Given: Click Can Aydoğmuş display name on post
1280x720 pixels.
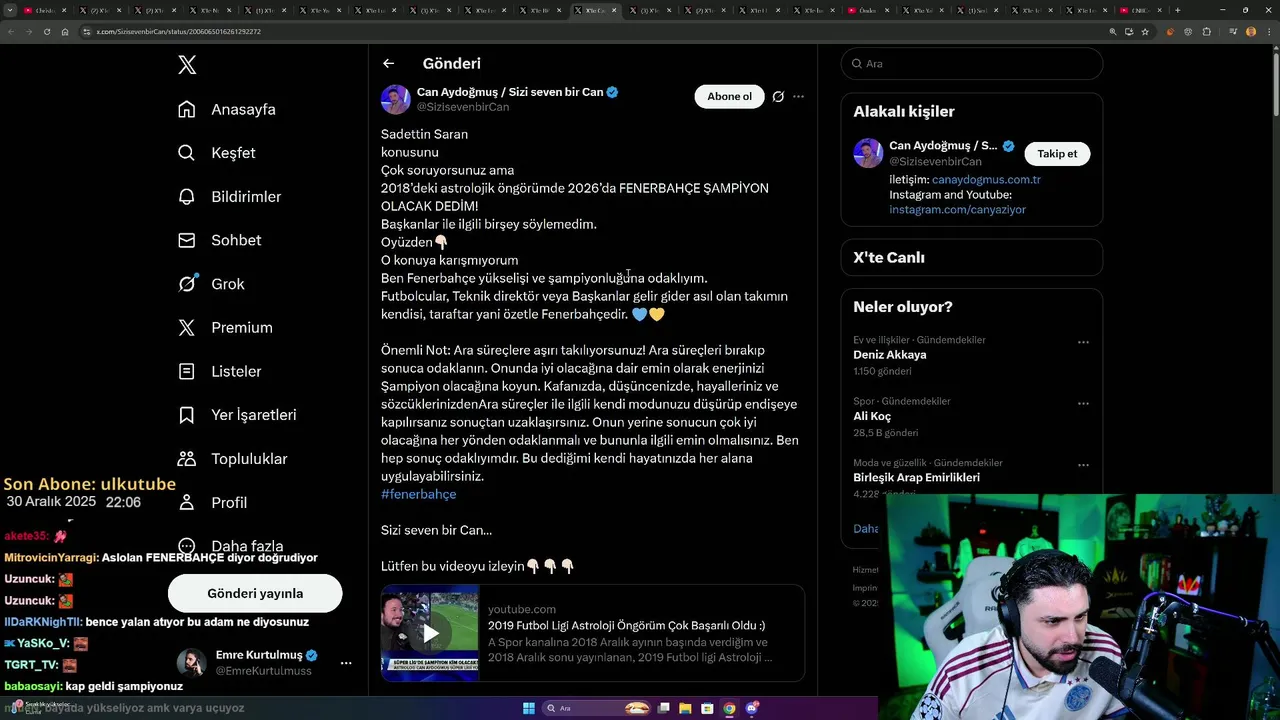Looking at the screenshot, I should 510,92.
